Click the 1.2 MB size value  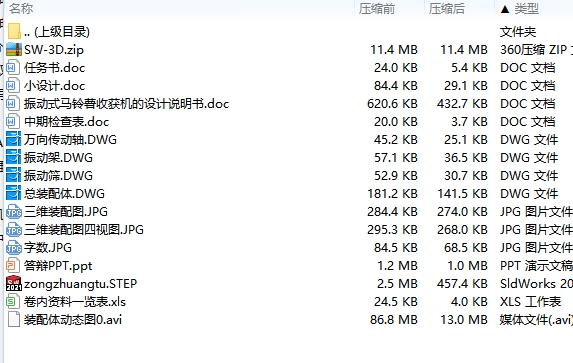tap(397, 266)
